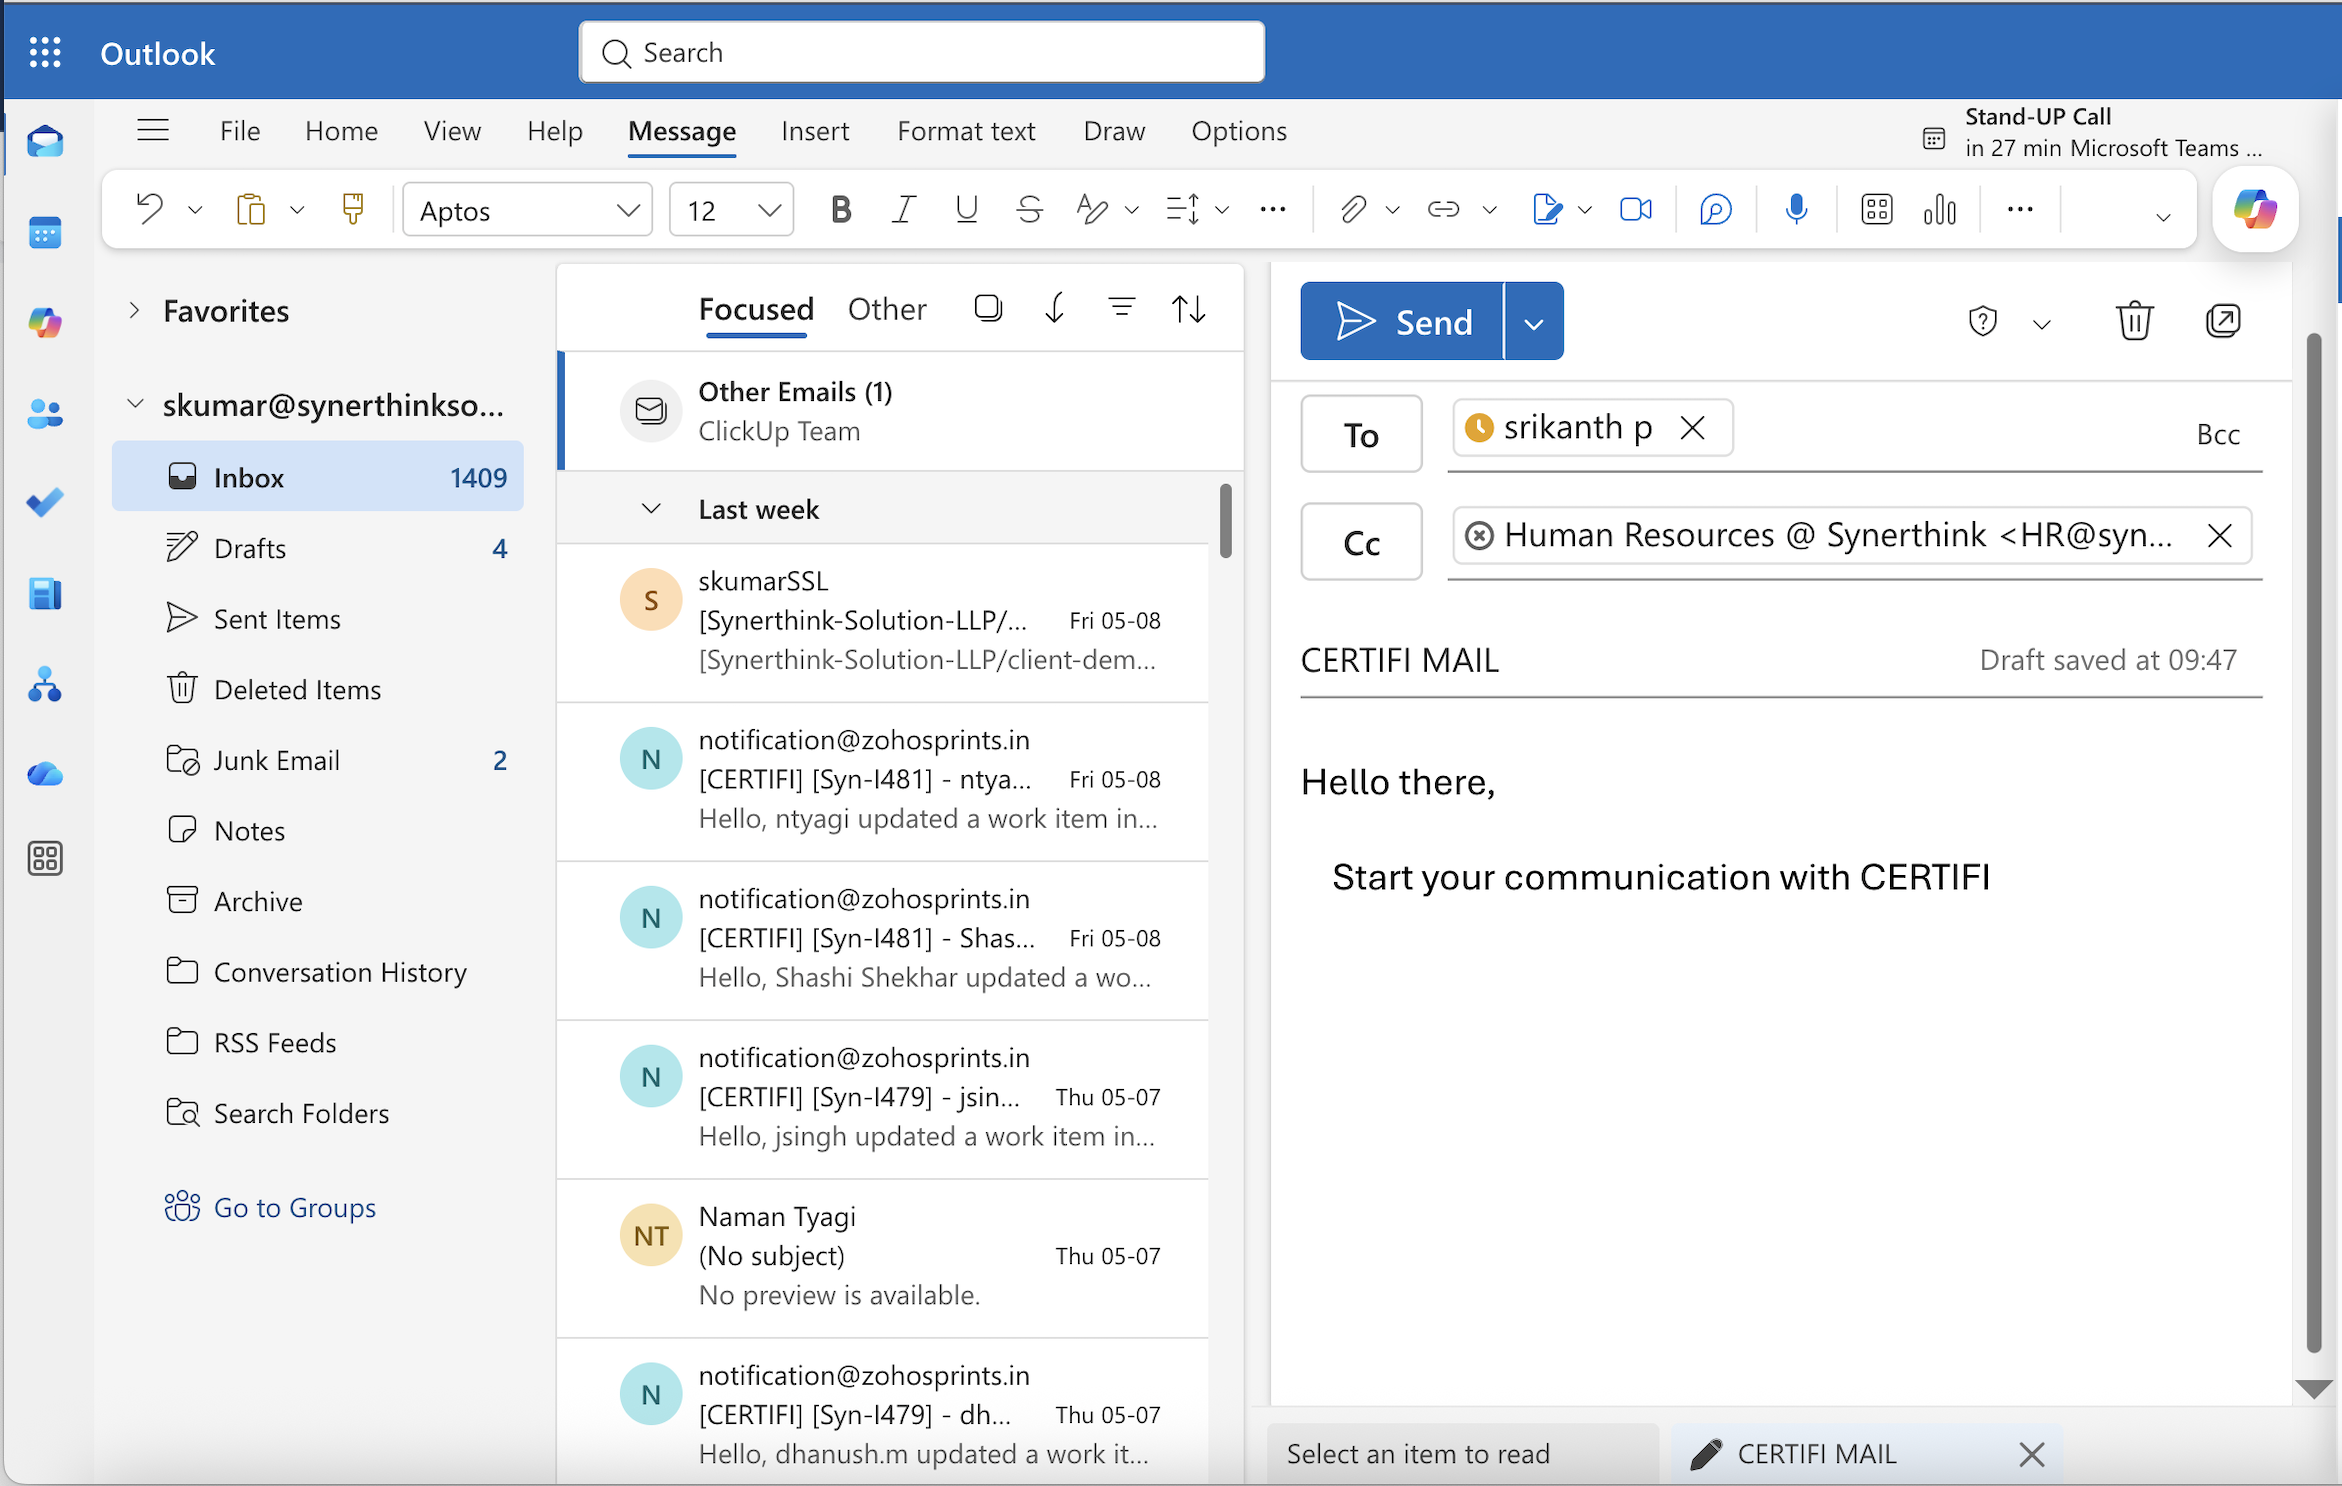2342x1486 pixels.
Task: Click the Sort messages icon
Action: tap(1188, 308)
